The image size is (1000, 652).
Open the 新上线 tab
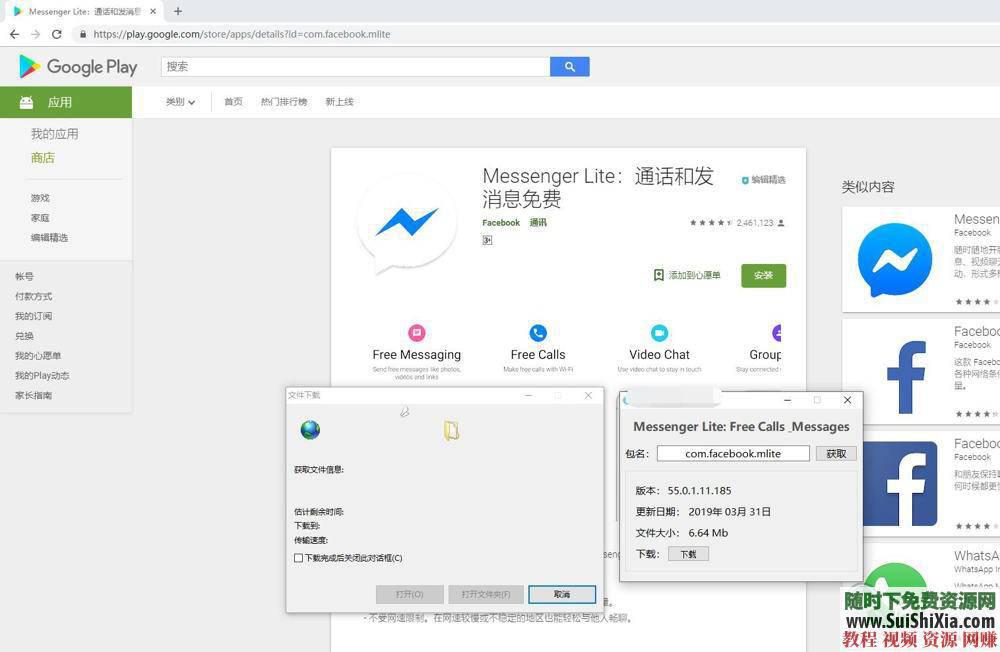pyautogui.click(x=339, y=102)
